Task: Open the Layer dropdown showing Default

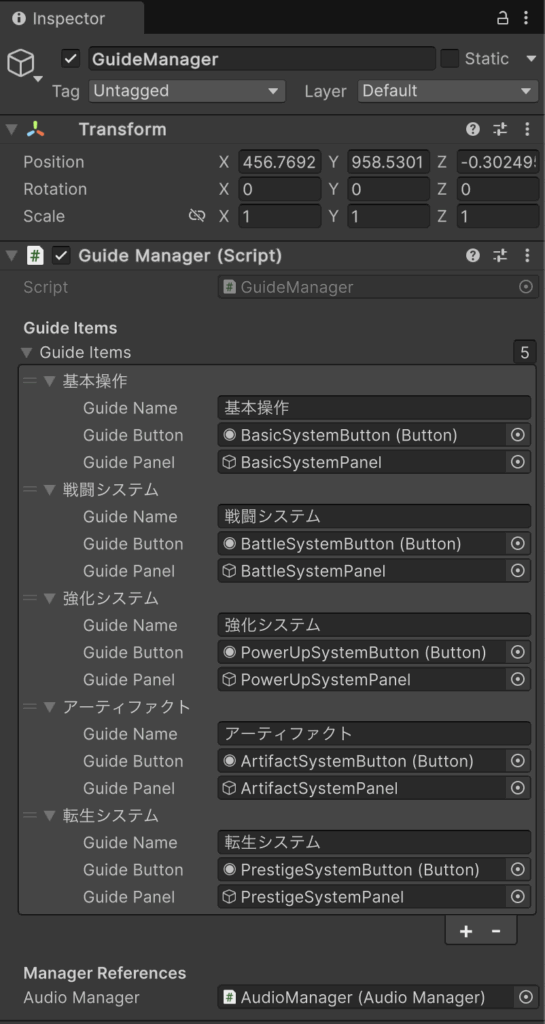Action: pos(448,91)
